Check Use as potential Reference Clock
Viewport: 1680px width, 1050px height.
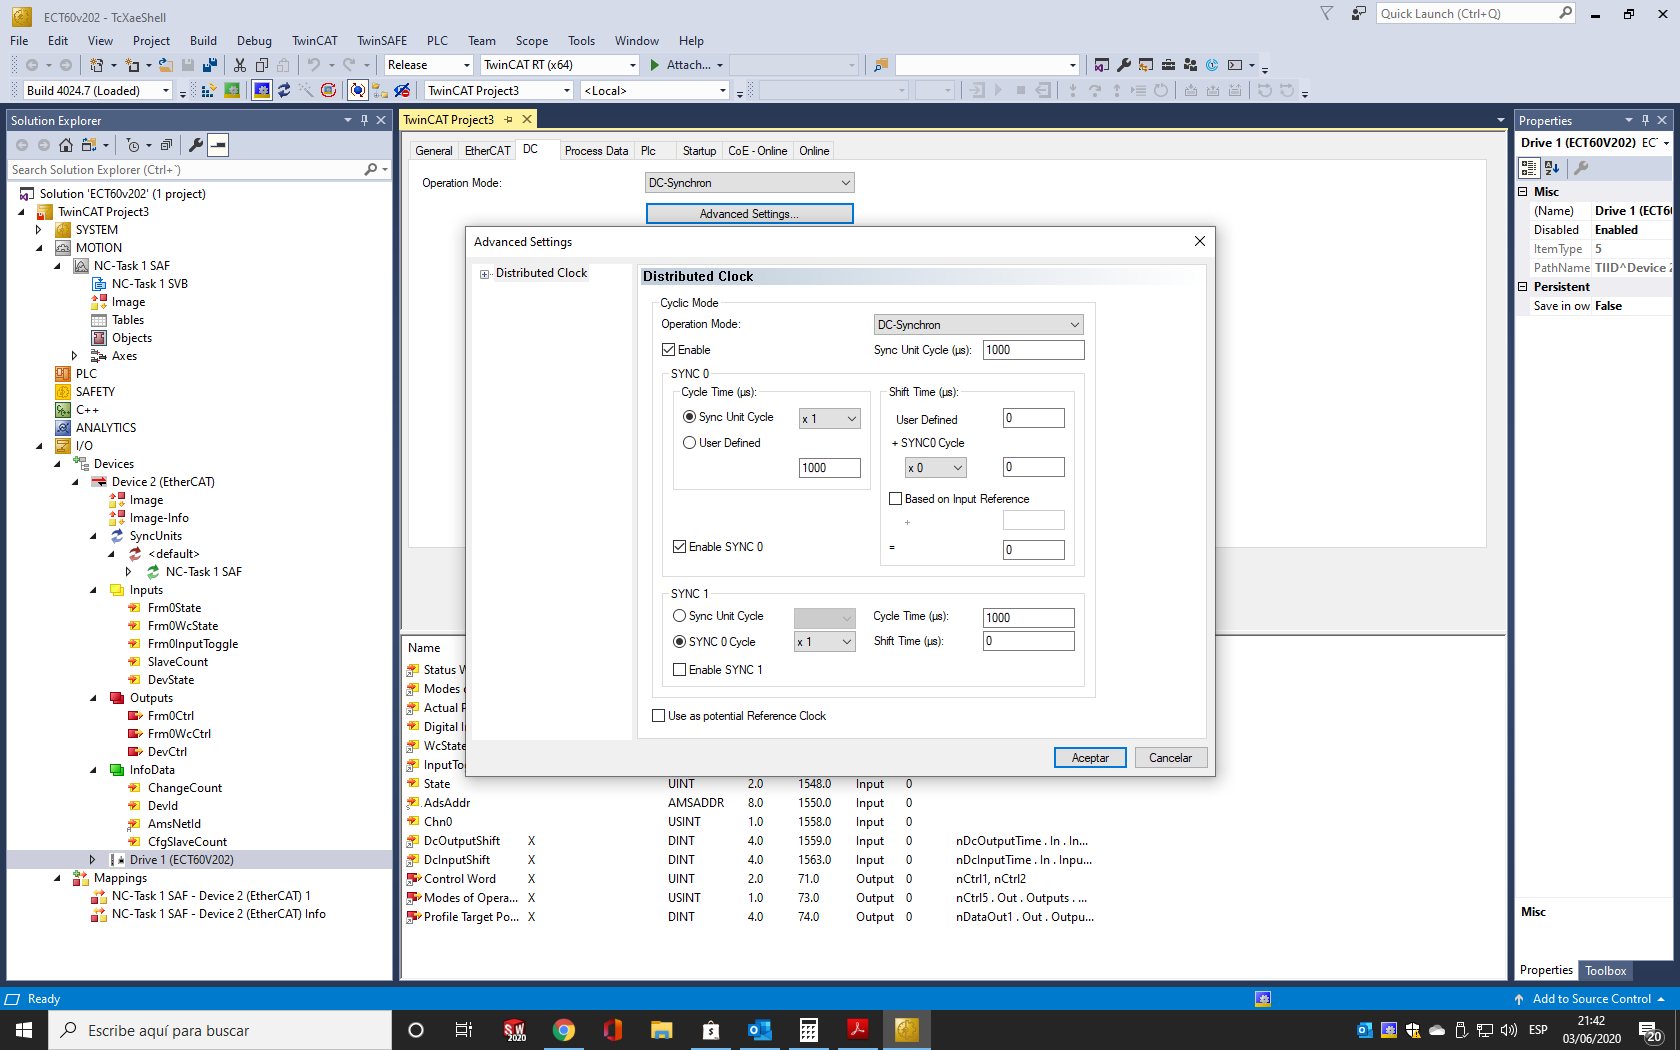click(x=658, y=716)
